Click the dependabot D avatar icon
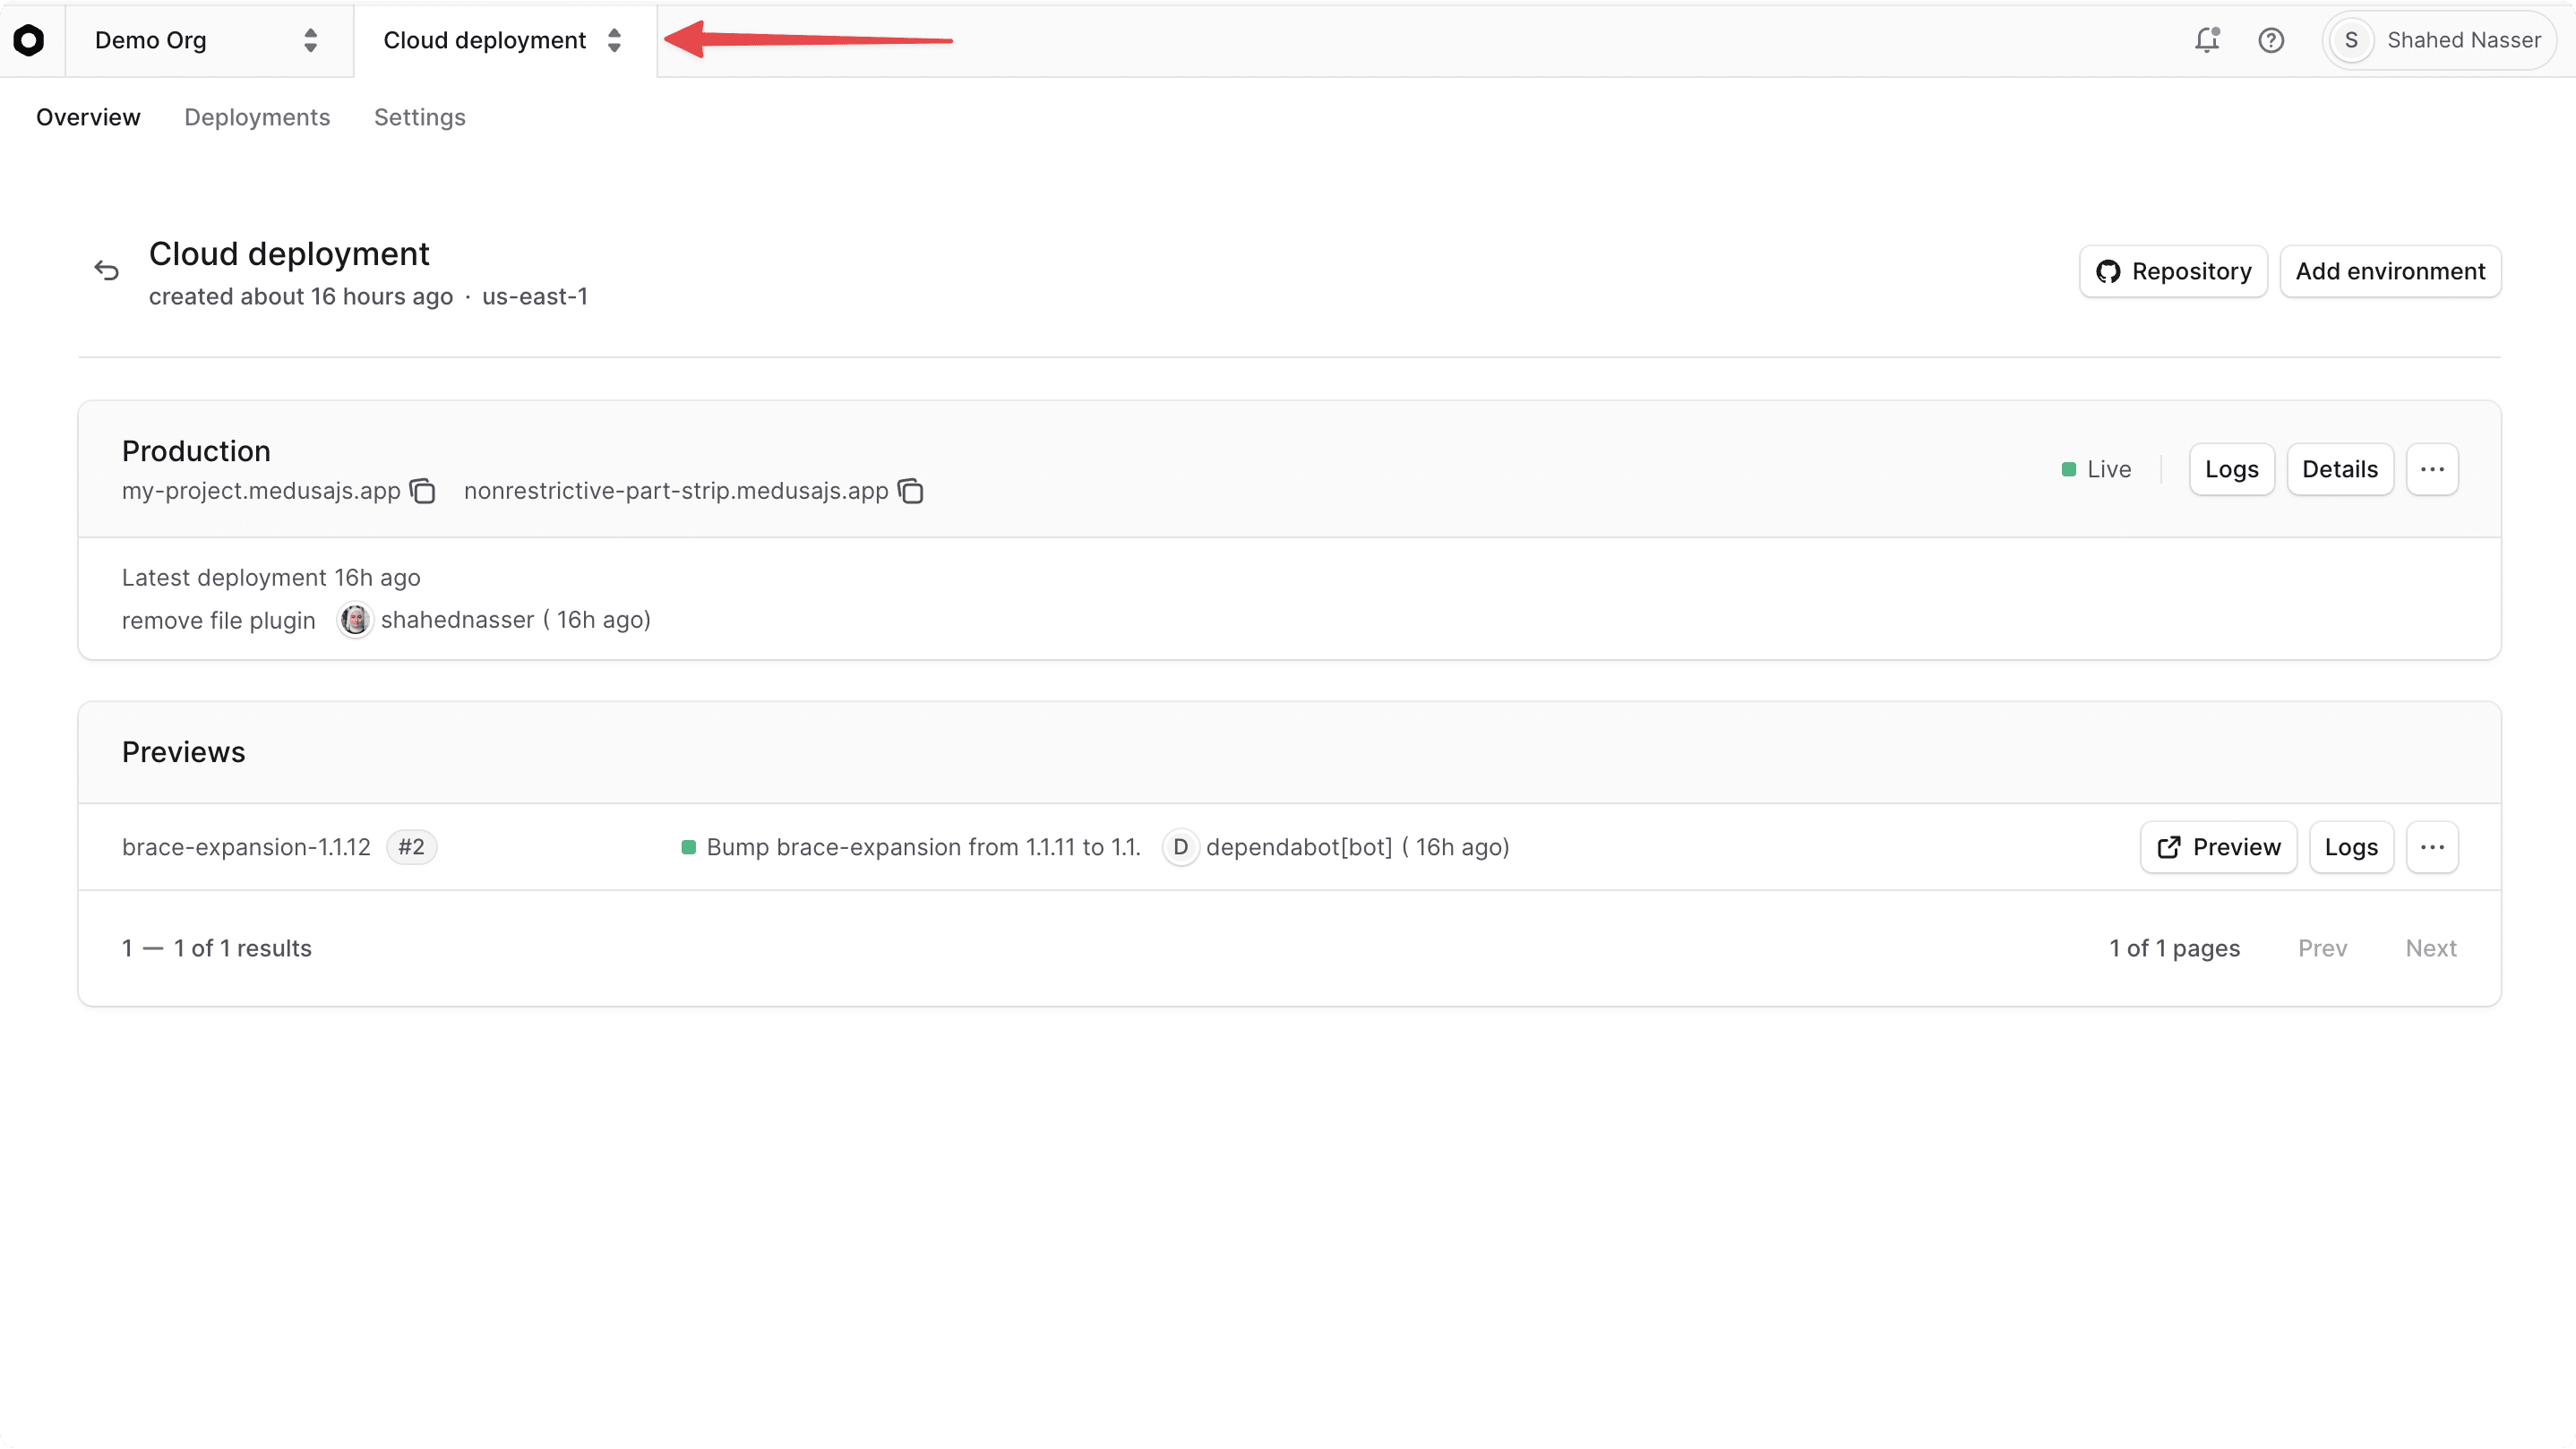This screenshot has height=1449, width=2576. (x=1180, y=847)
